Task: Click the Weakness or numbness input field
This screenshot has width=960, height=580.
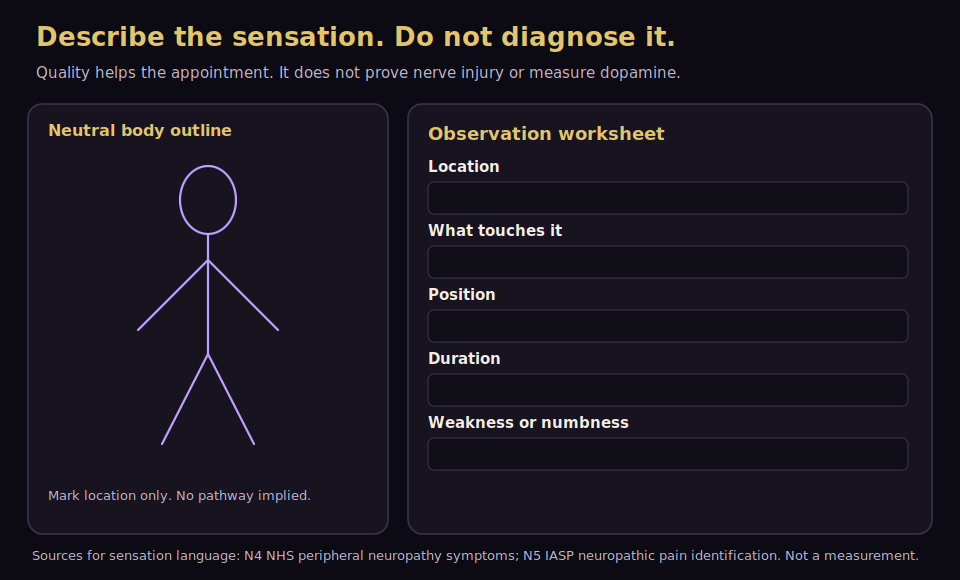Action: tap(667, 454)
